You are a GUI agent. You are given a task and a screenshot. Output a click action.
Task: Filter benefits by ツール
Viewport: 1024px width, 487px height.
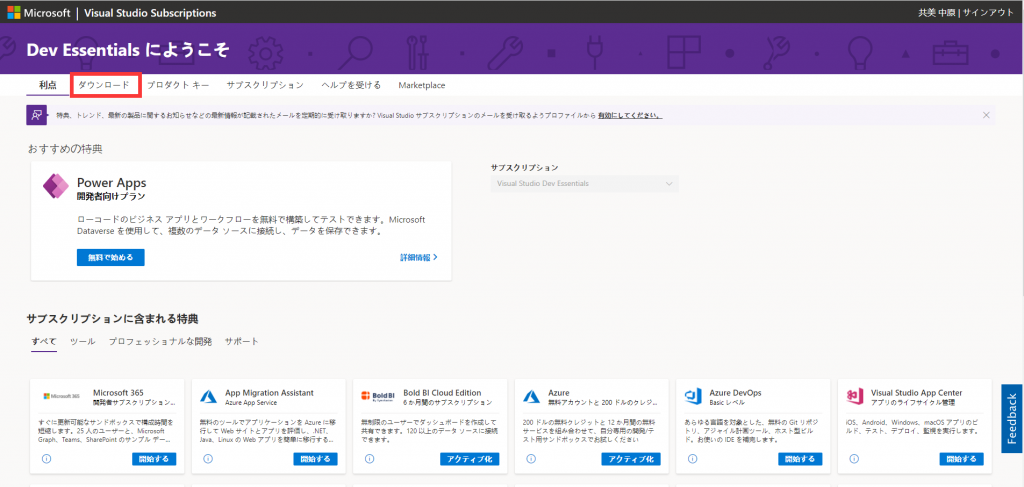pos(82,341)
